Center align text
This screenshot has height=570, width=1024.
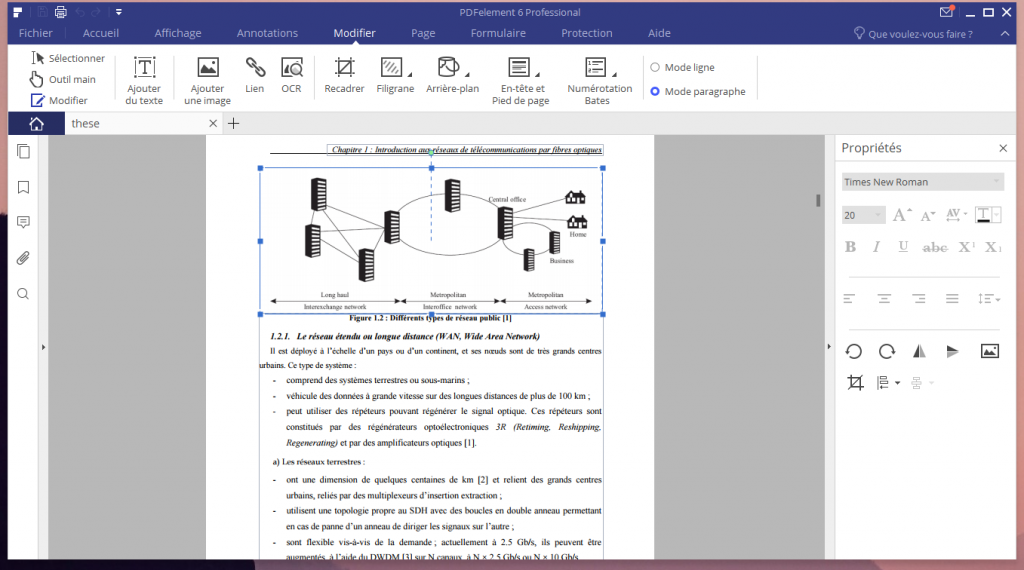pos(884,298)
